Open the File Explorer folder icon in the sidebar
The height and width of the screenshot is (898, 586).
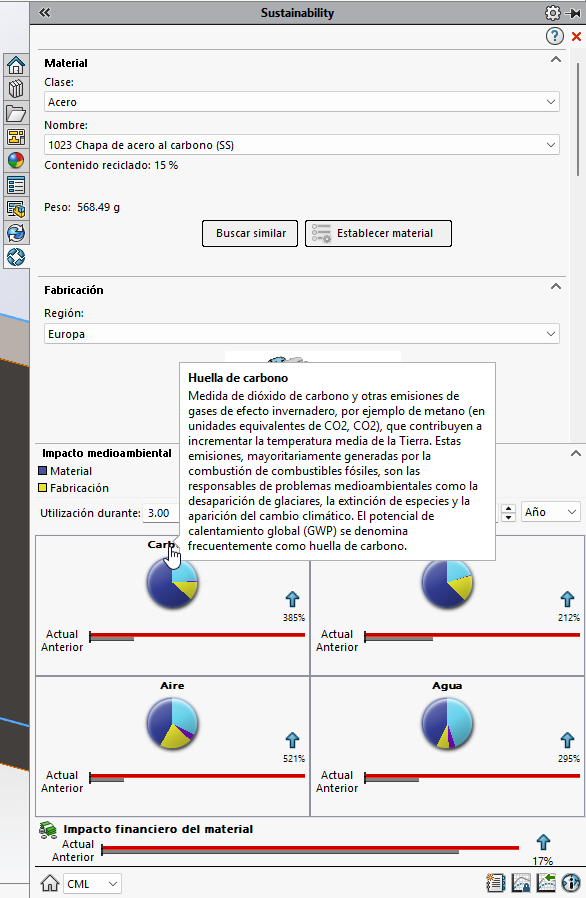(16, 113)
